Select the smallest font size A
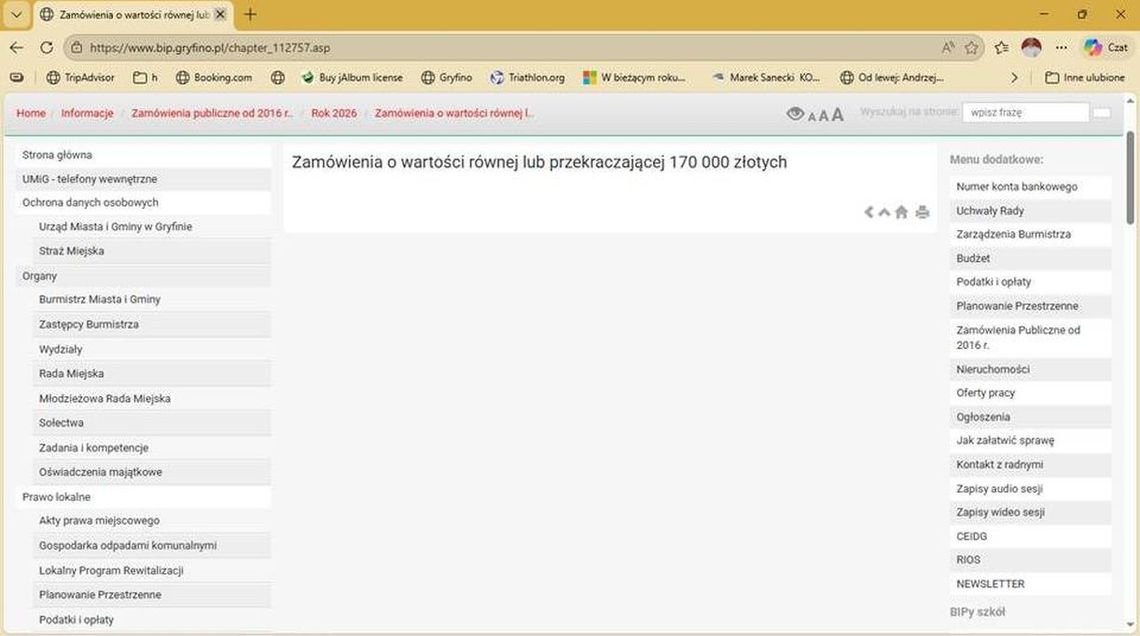 point(812,116)
